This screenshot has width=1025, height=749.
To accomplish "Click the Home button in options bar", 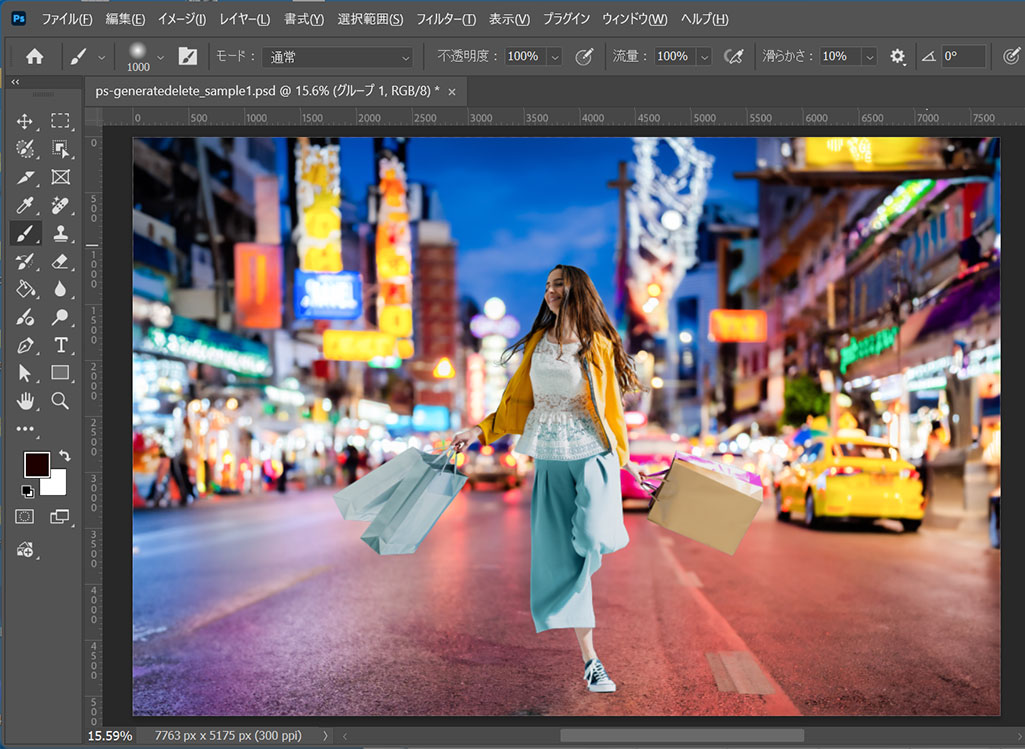I will pyautogui.click(x=35, y=56).
